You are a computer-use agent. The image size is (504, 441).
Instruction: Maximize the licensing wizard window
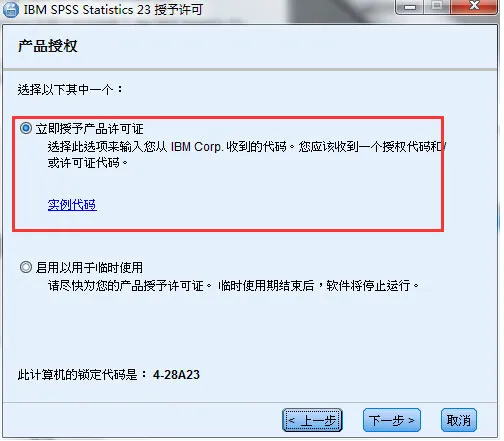tap(437, 7)
